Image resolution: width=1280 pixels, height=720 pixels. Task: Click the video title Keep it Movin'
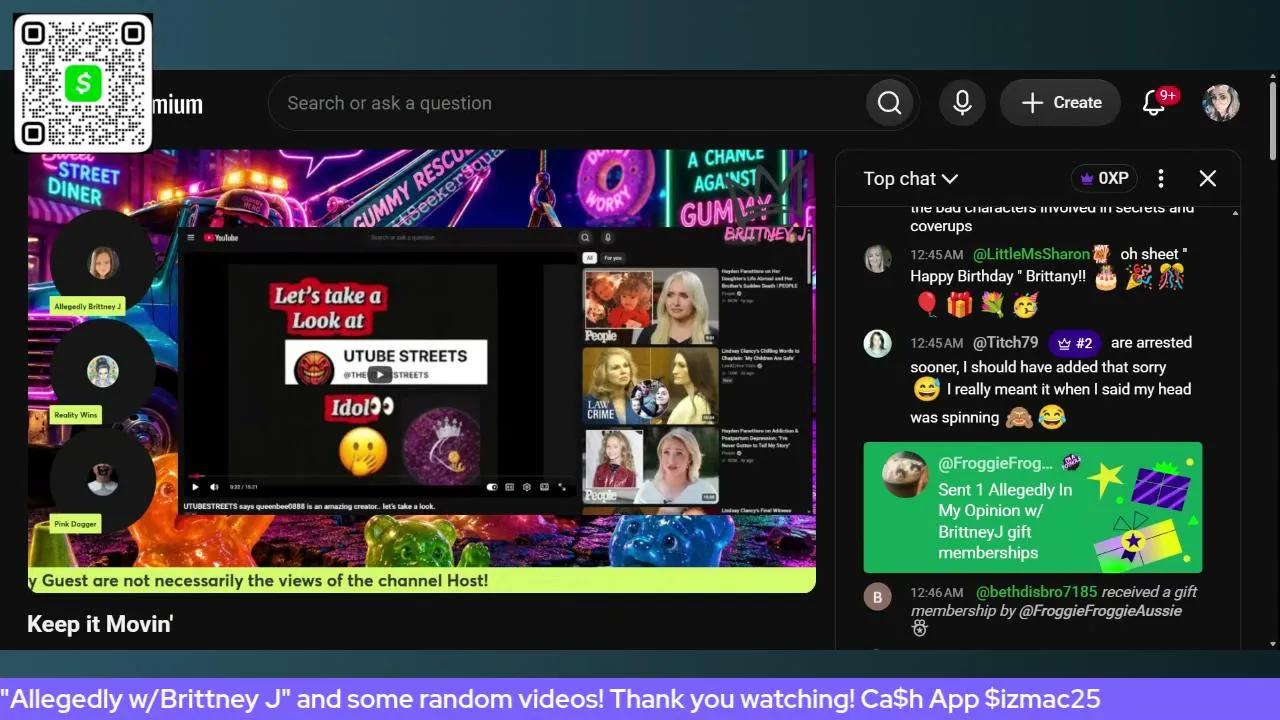pos(100,625)
